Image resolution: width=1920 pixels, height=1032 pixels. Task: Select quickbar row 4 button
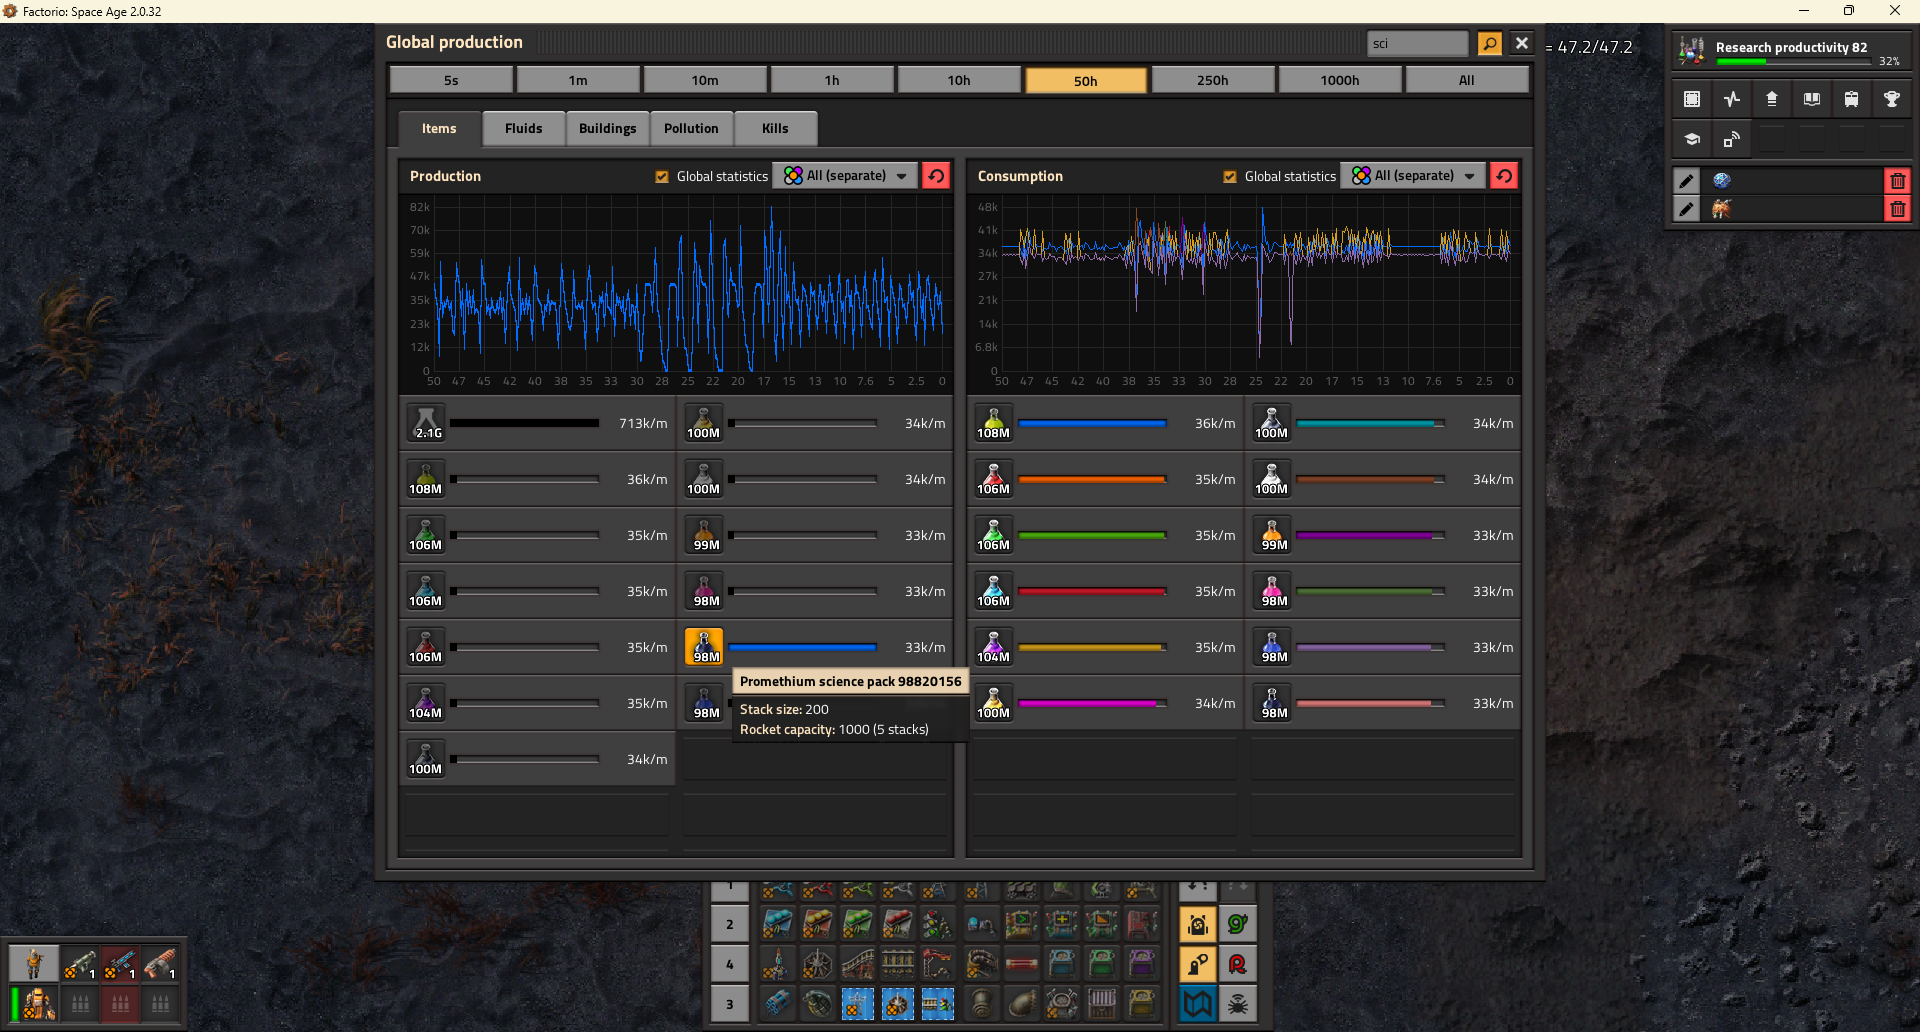pyautogui.click(x=730, y=964)
